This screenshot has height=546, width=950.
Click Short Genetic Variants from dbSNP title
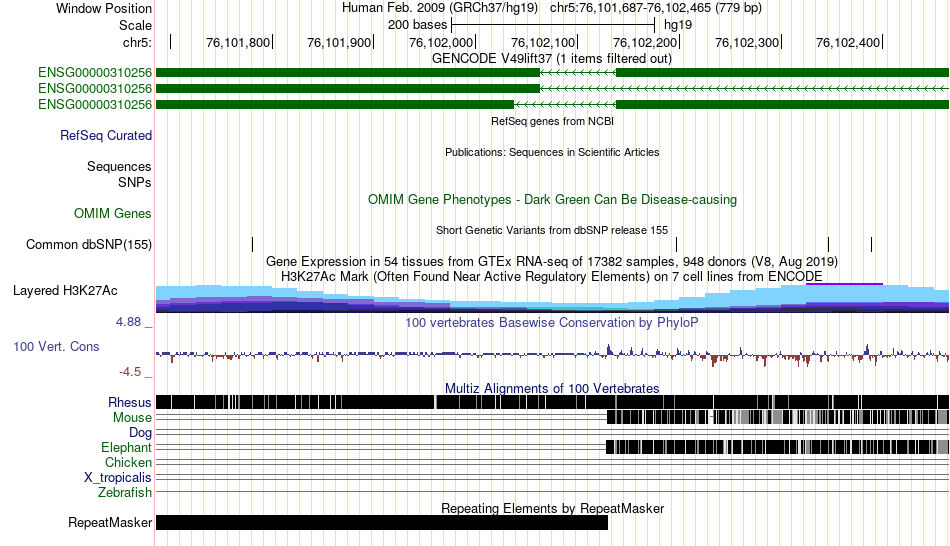(x=552, y=230)
